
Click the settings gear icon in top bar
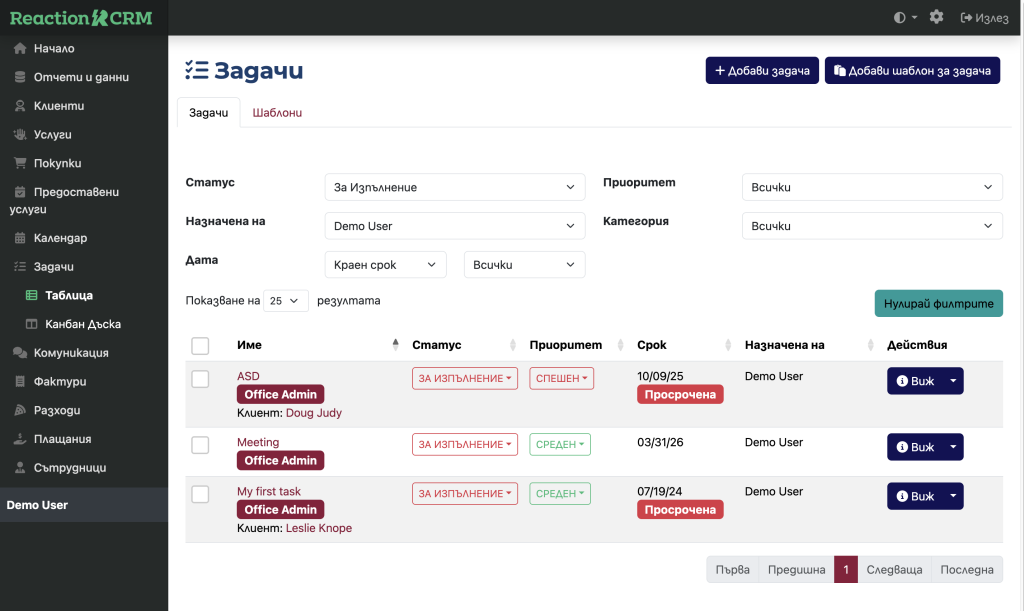[x=936, y=17]
